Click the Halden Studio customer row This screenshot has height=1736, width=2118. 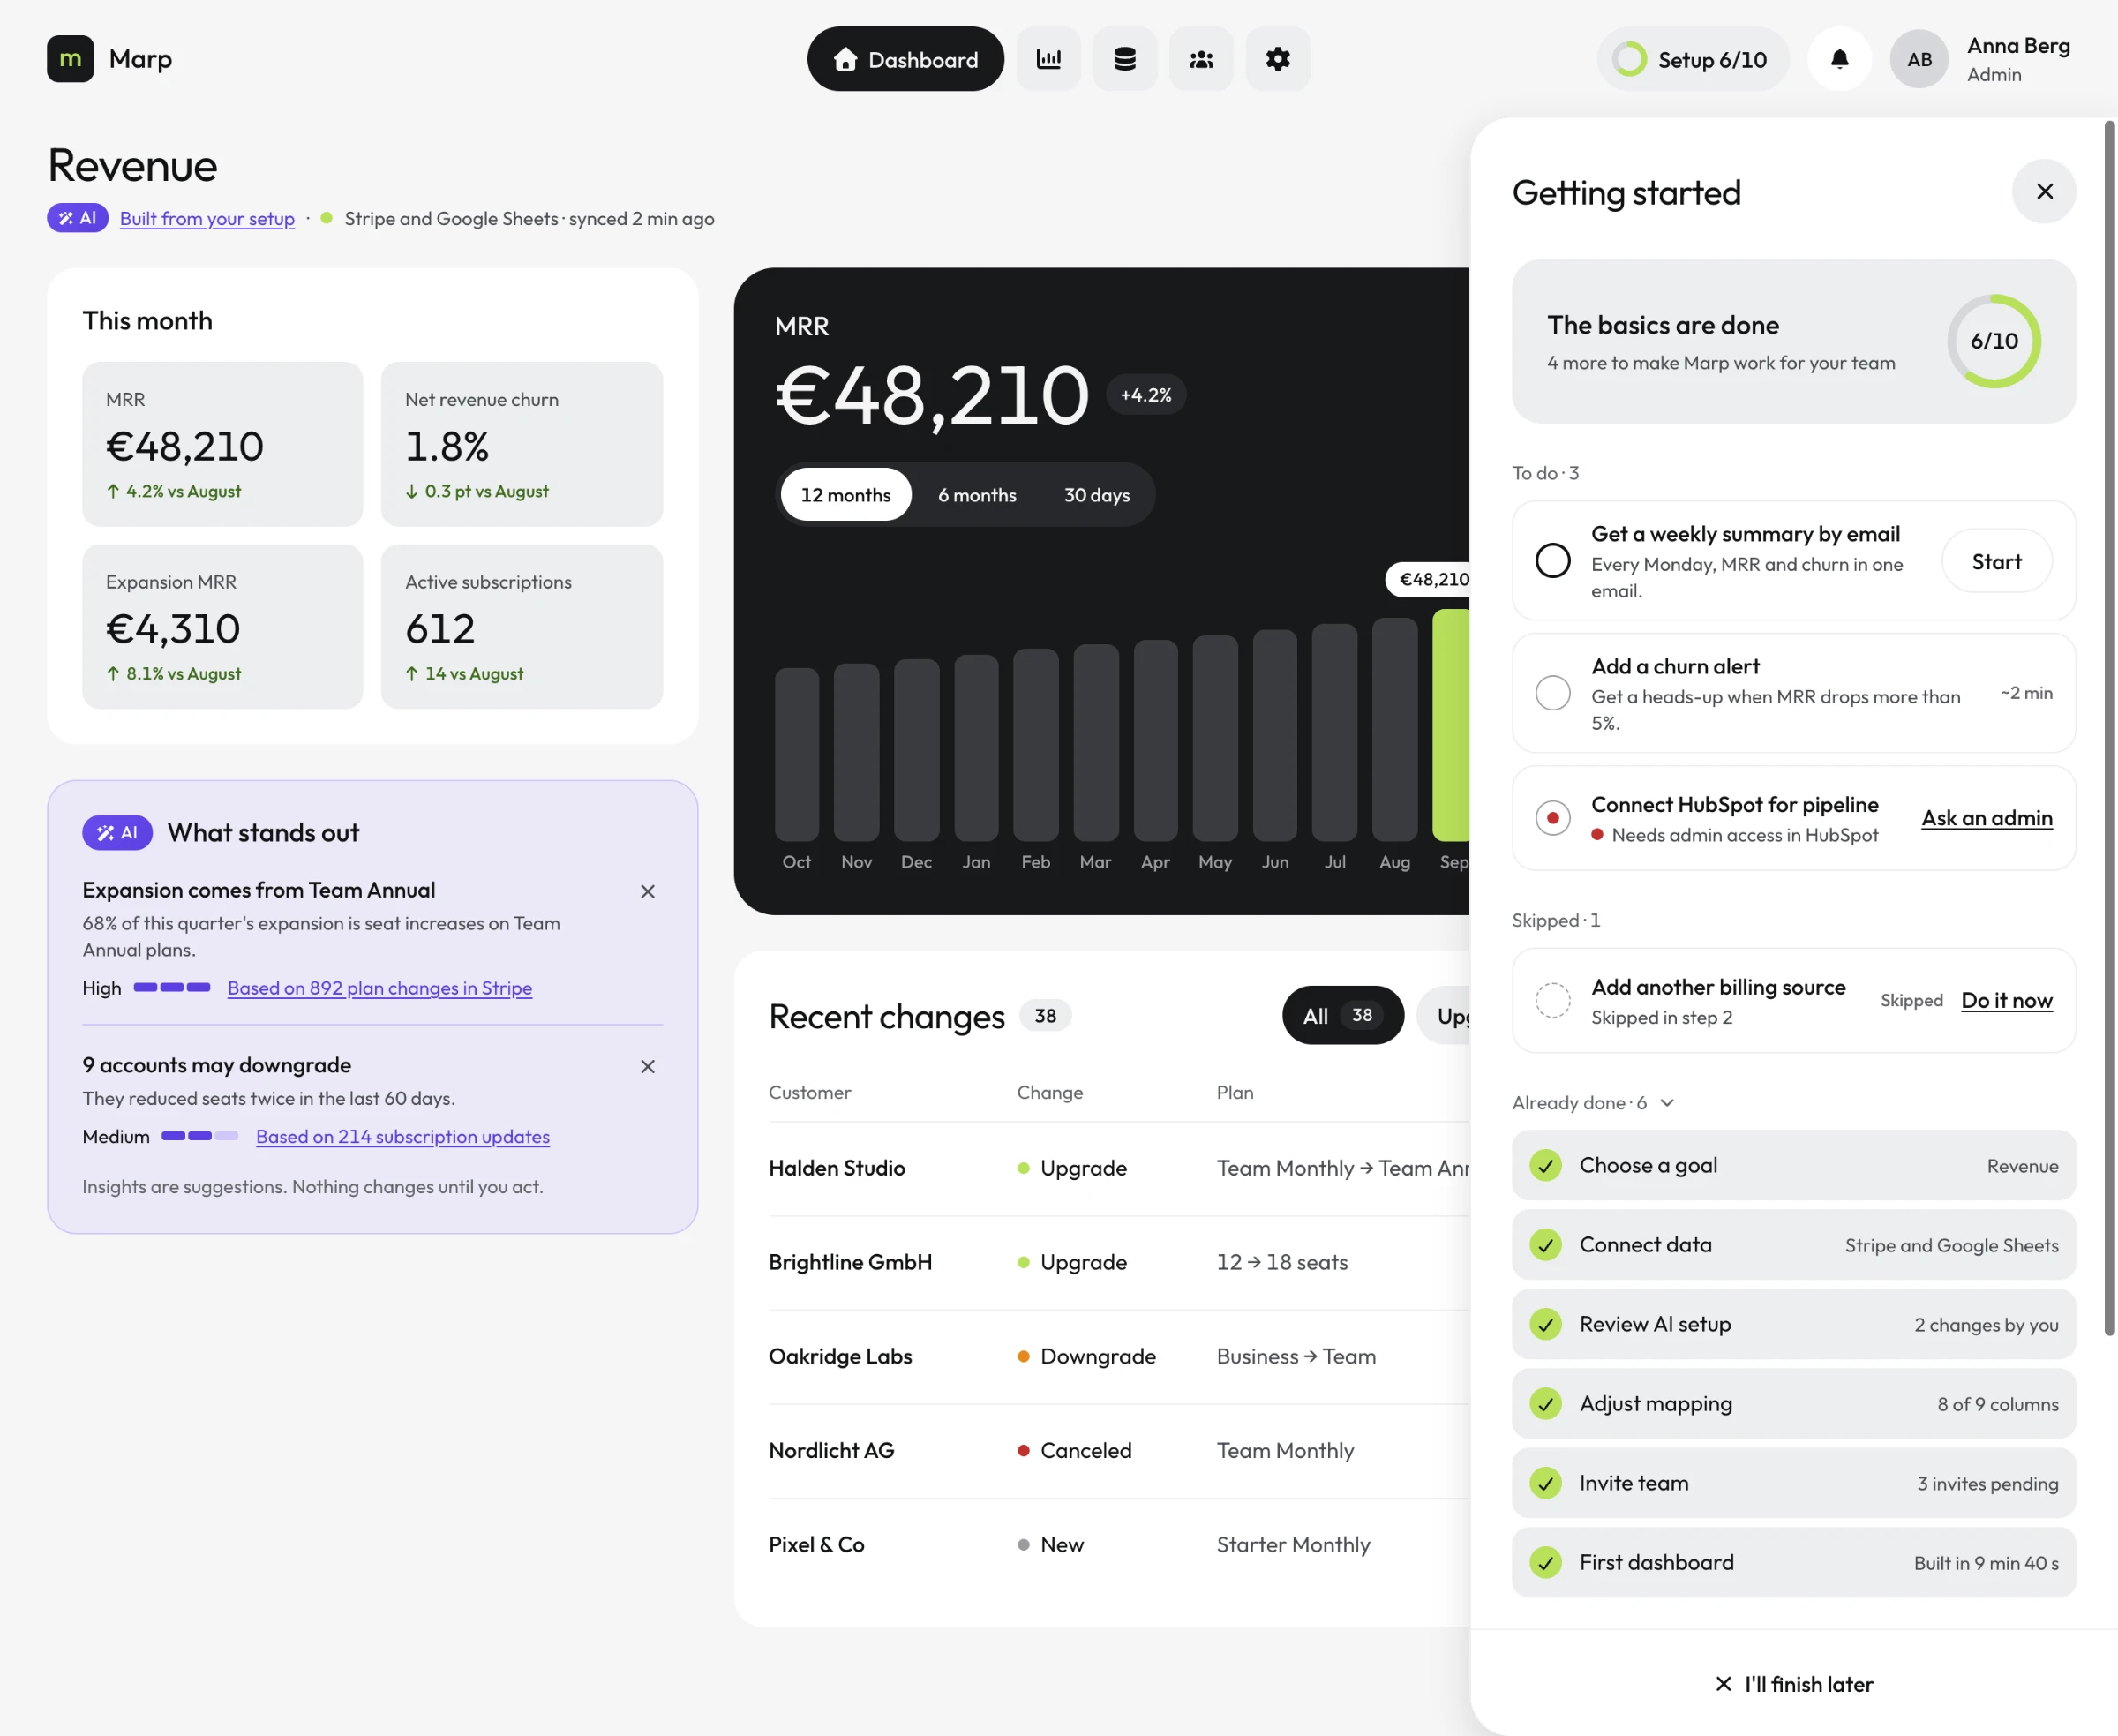pos(1118,1168)
